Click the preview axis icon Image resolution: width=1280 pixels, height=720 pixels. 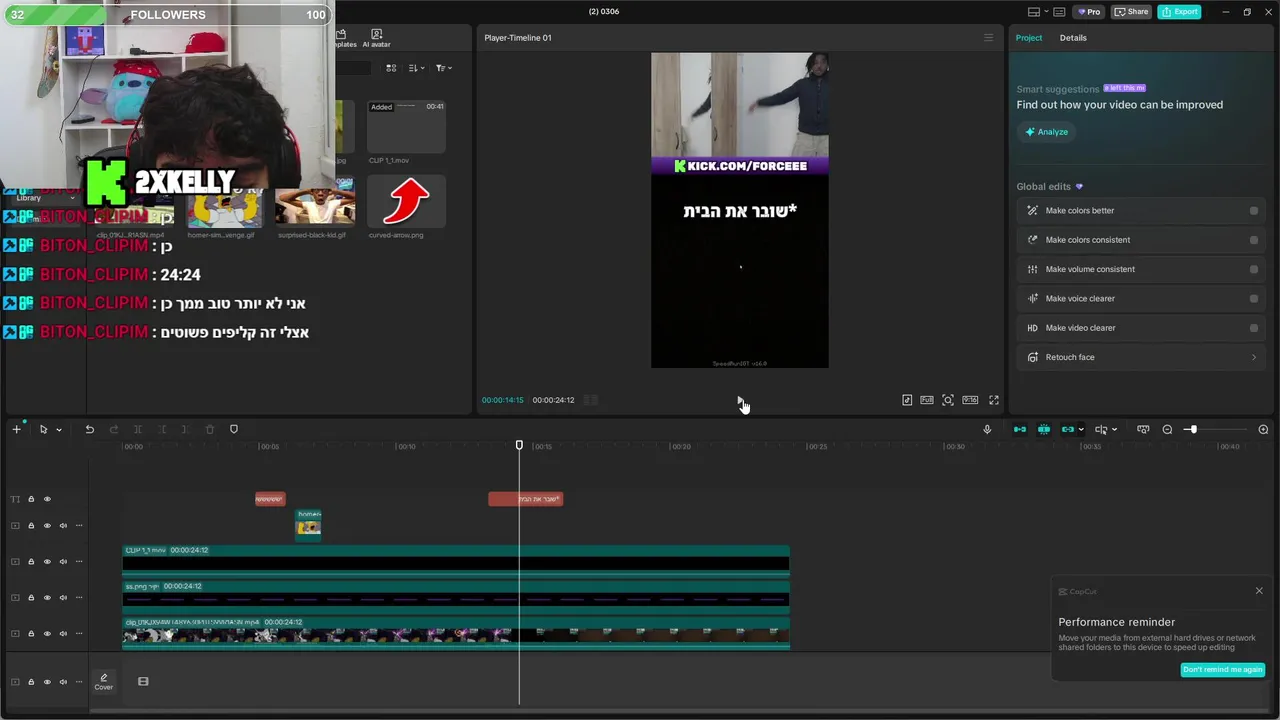click(1101, 429)
